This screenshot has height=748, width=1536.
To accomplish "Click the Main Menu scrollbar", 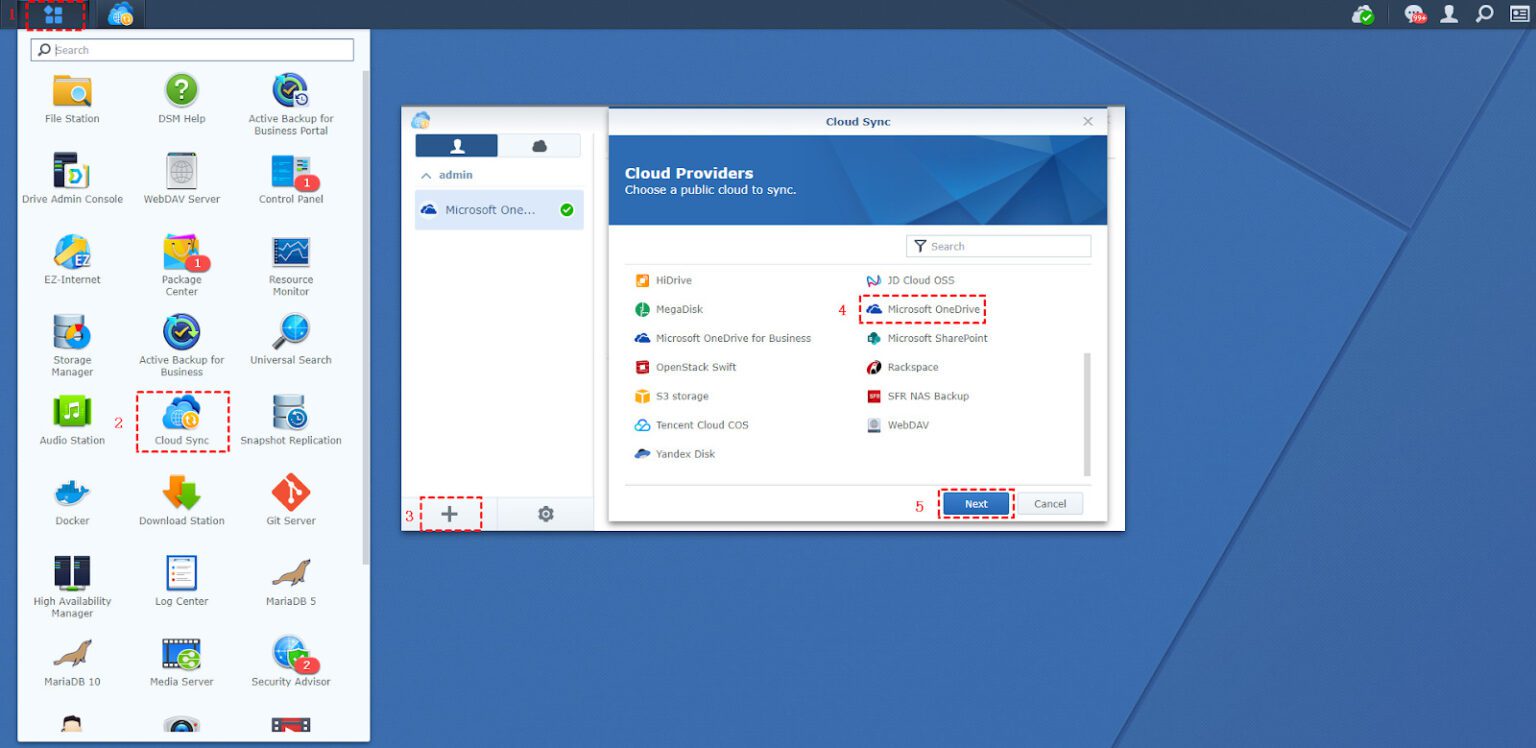I will point(366,318).
